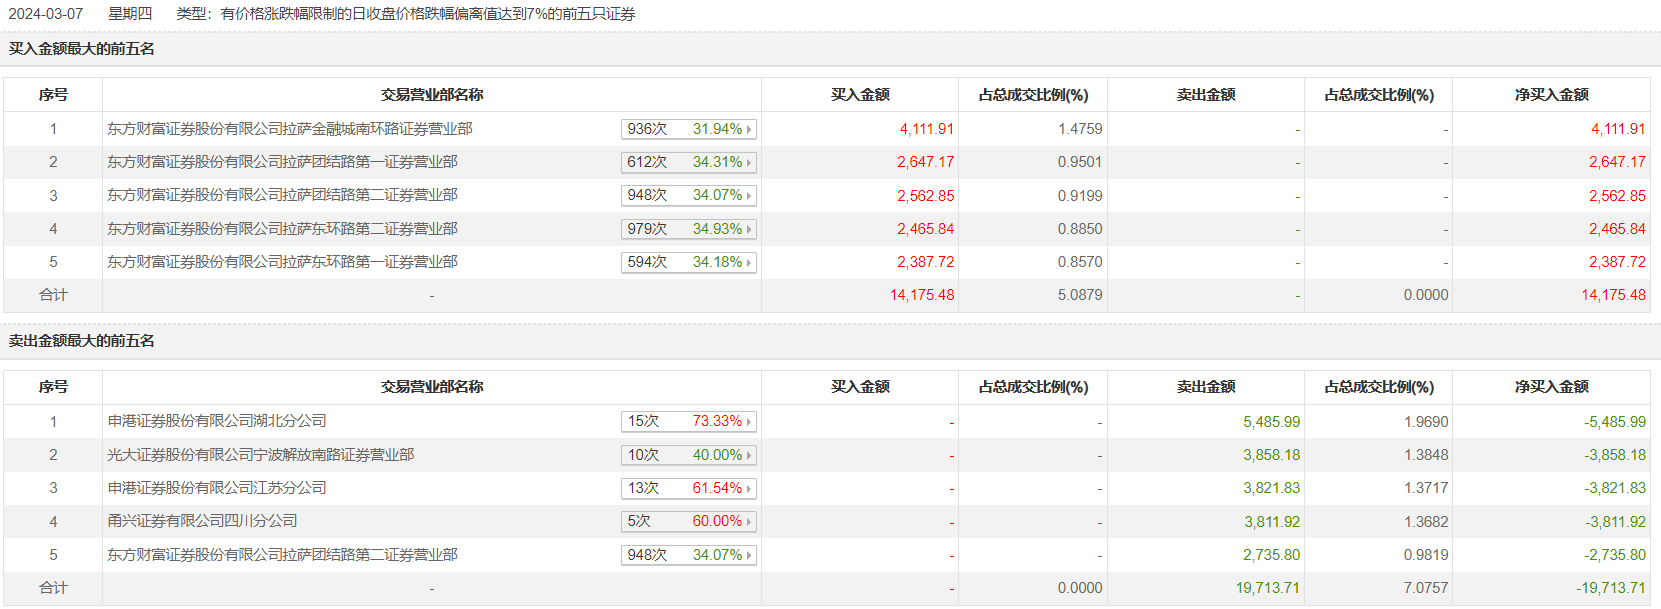Click the arrow beside 594次 34.18%
Image resolution: width=1661 pixels, height=609 pixels.
tap(749, 262)
